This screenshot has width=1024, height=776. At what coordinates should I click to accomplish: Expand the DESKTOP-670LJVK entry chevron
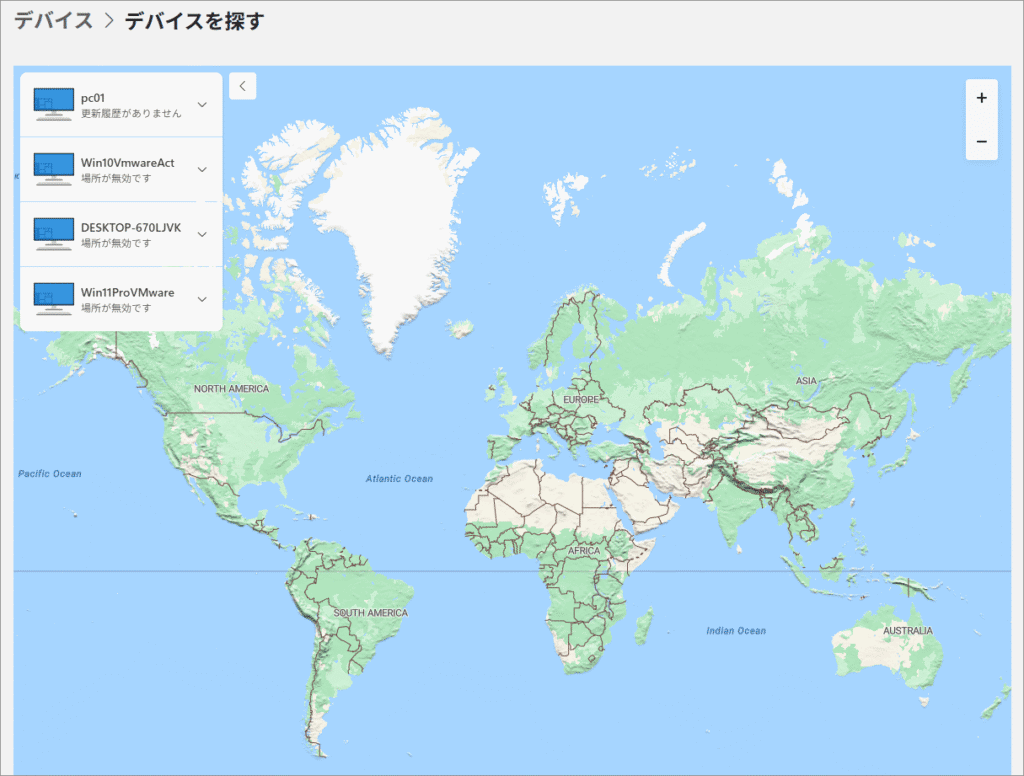pos(202,234)
